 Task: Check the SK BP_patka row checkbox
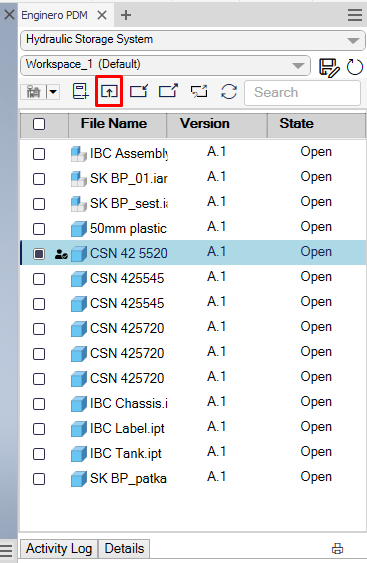click(39, 479)
